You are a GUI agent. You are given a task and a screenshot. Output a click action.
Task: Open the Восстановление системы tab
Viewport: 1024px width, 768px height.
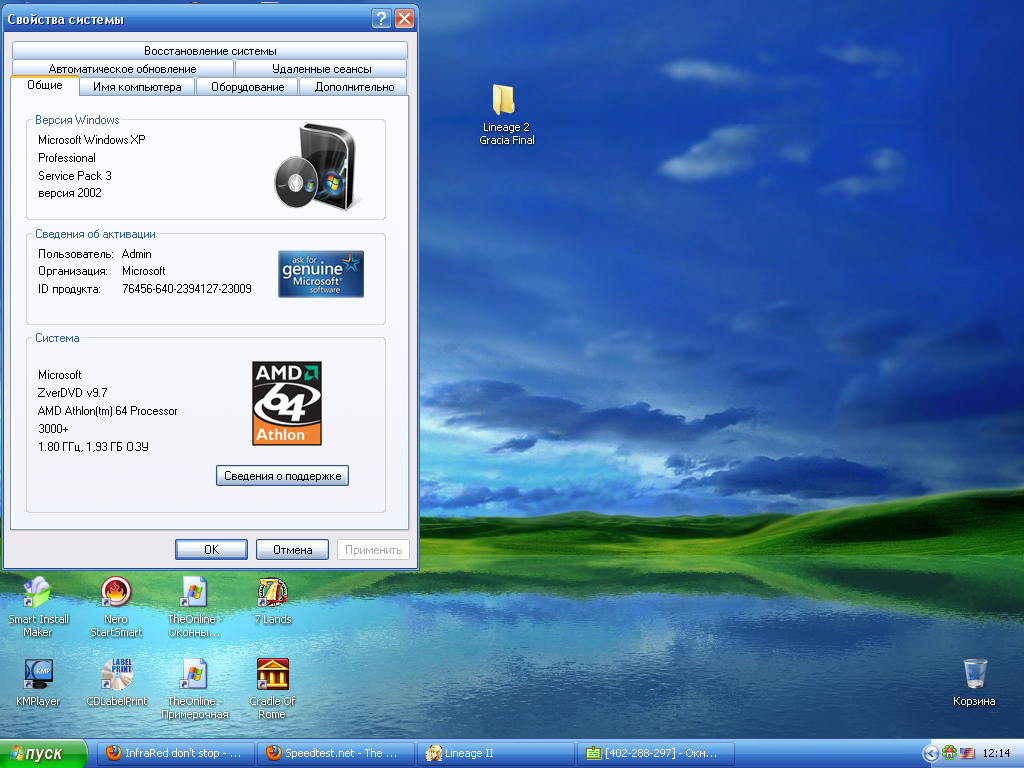(x=210, y=51)
